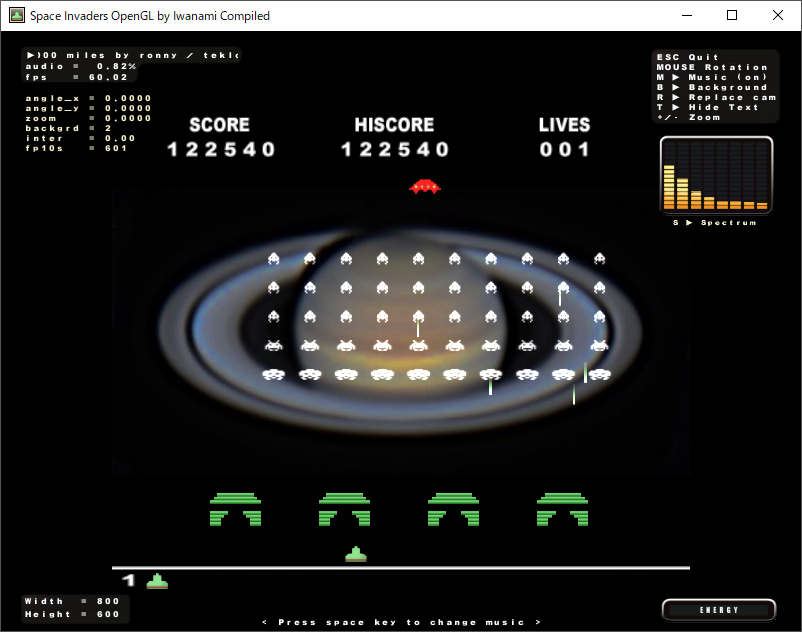
Task: Click the '+/- Zoom' help line
Action: (x=688, y=117)
